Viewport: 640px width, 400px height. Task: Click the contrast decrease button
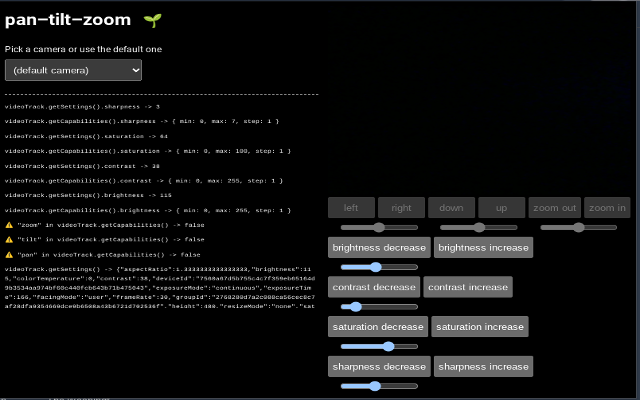click(x=374, y=287)
